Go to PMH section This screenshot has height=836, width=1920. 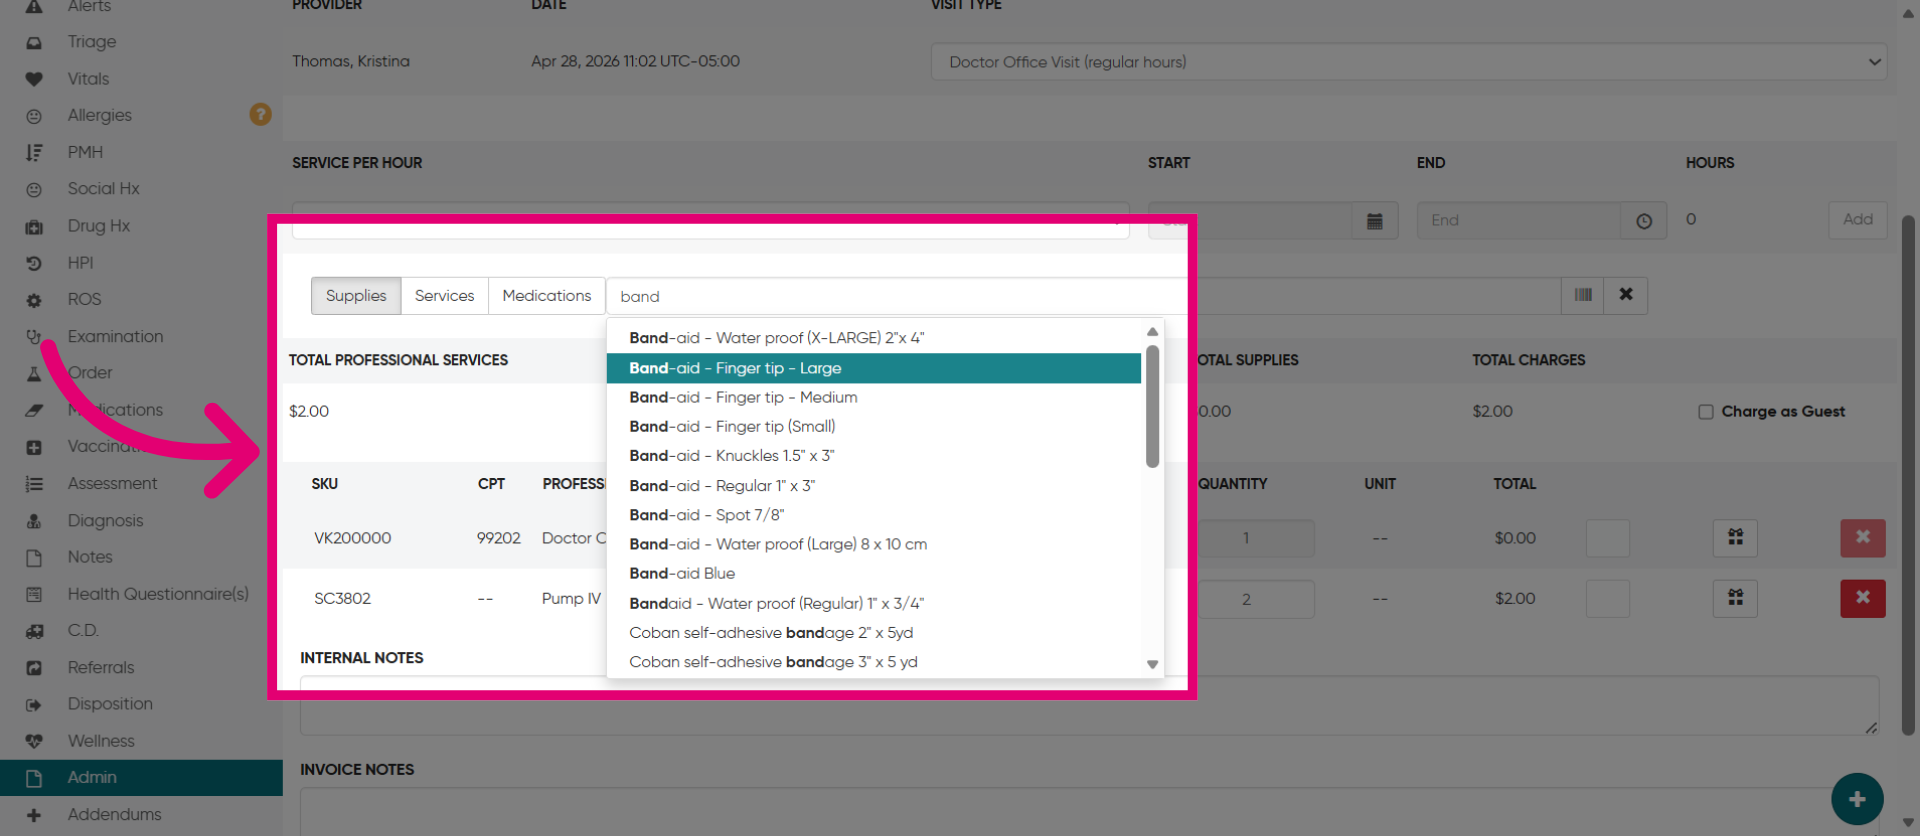[x=85, y=152]
